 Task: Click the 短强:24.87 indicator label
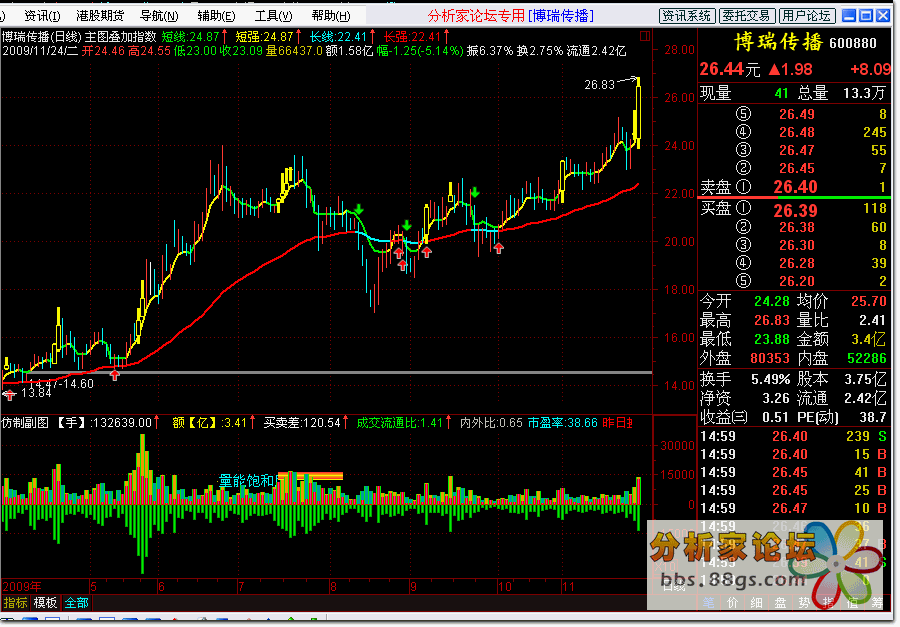coord(265,37)
